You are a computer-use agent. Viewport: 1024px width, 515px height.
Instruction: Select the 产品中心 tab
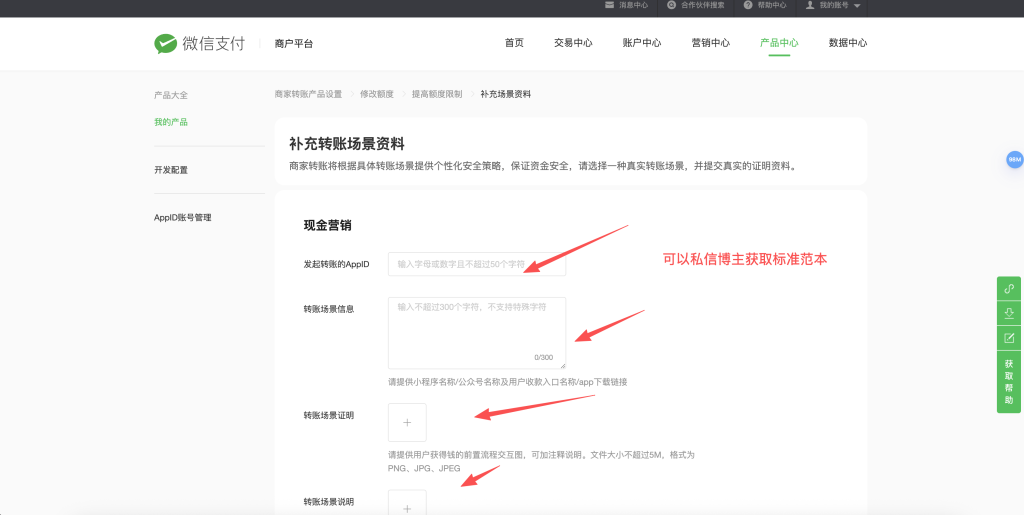pos(779,43)
